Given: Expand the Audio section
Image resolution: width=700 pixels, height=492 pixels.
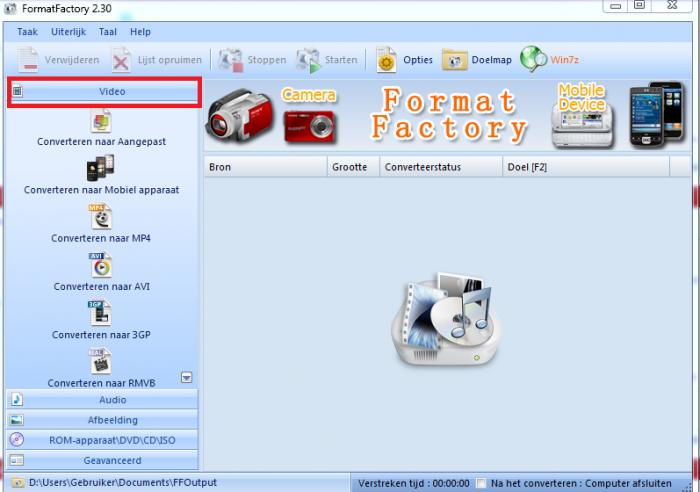Looking at the screenshot, I should click(102, 400).
